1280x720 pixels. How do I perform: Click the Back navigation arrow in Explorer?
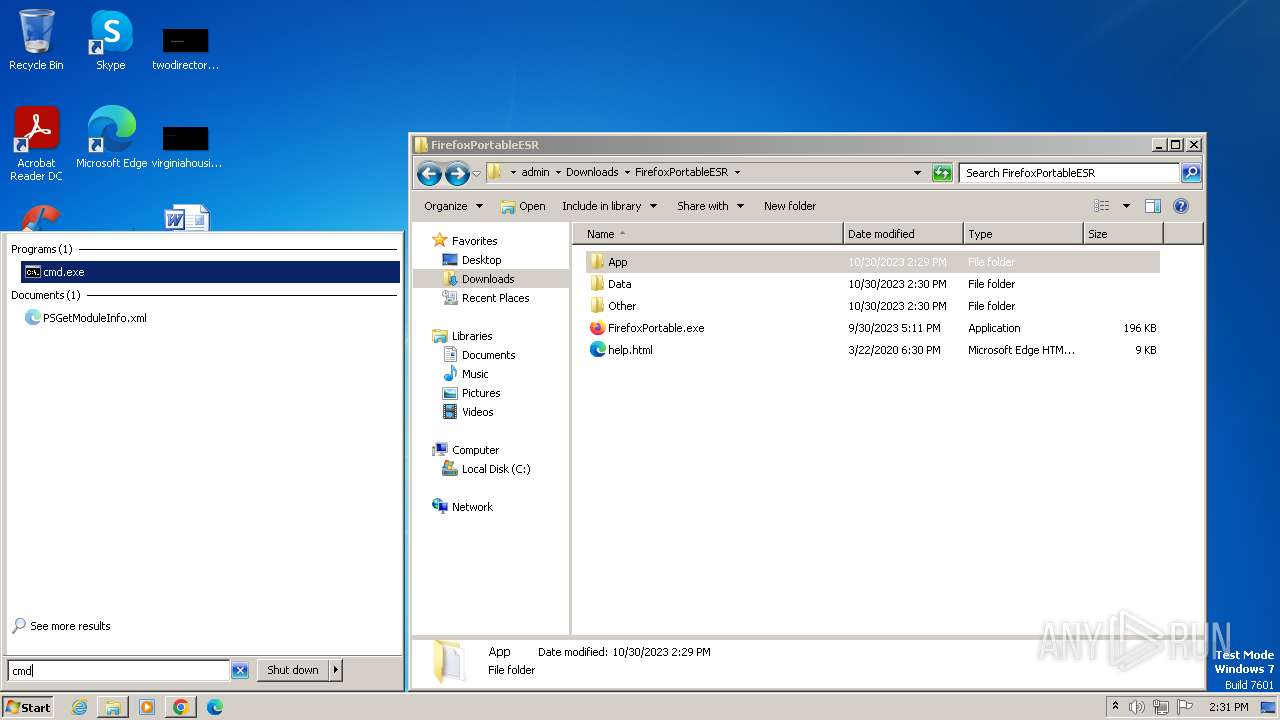tap(429, 174)
